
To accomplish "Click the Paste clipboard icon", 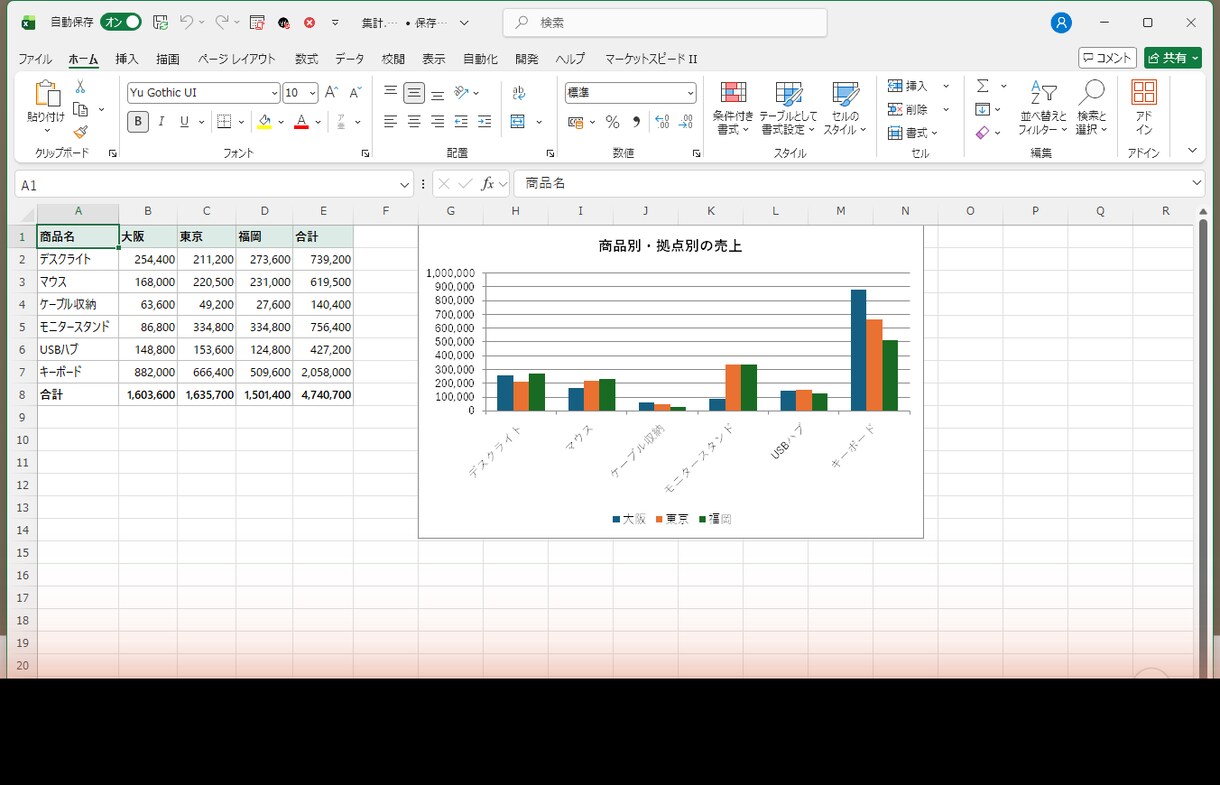I will [46, 94].
